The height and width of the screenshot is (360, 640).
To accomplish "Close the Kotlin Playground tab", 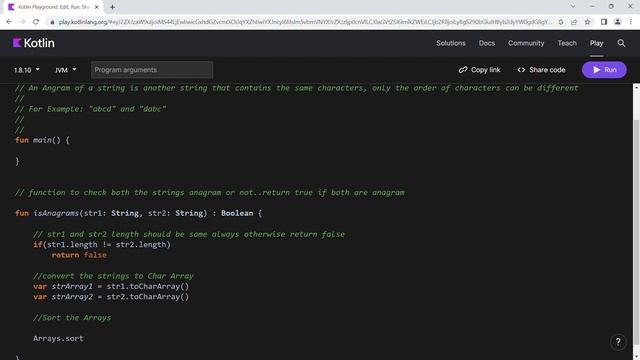I will [x=97, y=7].
